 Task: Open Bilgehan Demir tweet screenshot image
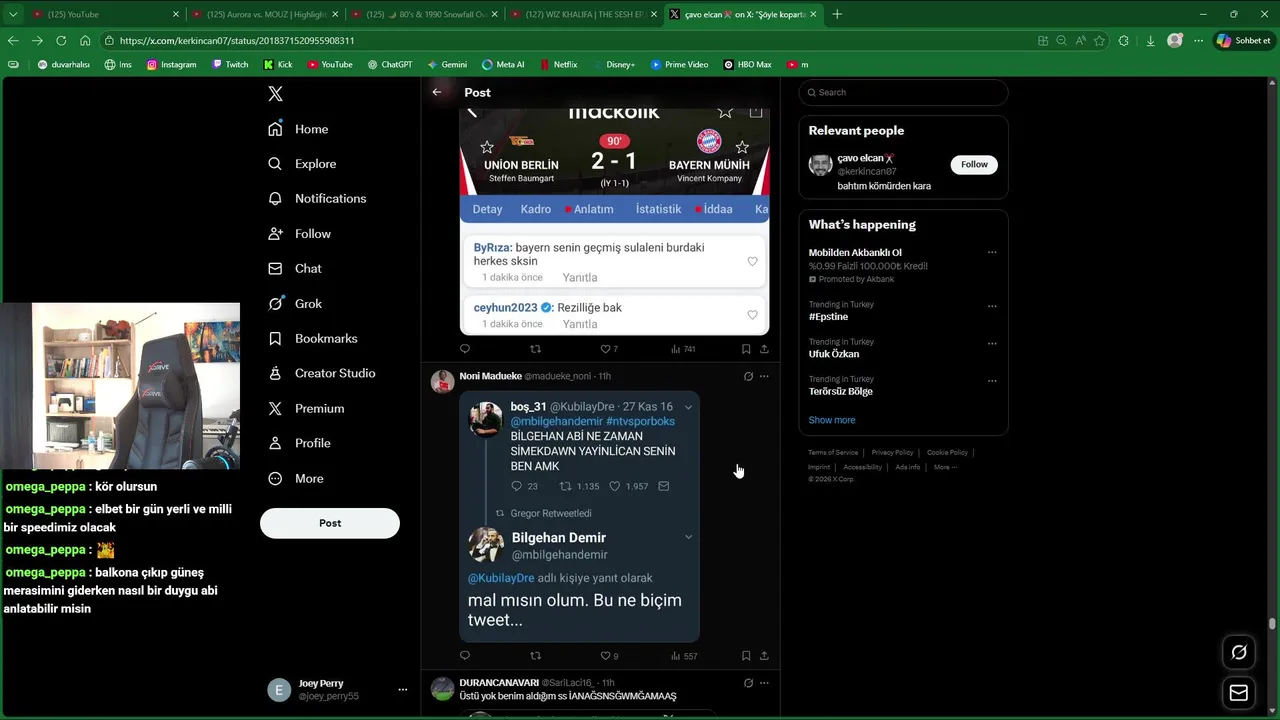pyautogui.click(x=579, y=516)
